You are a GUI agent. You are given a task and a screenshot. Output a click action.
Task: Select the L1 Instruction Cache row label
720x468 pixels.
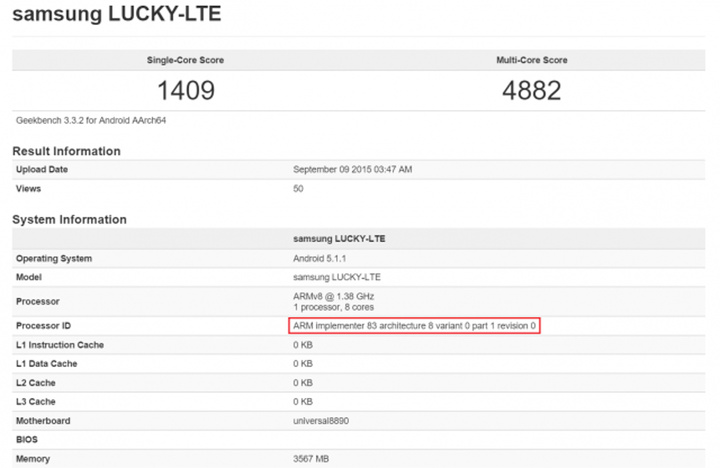[60, 345]
